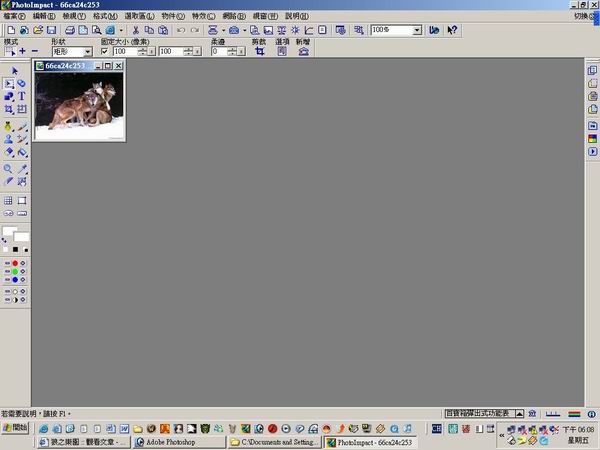Viewport: 600px width, 450px height.
Task: Toggle the fixed size (固定大小) checkbox
Action: click(x=104, y=51)
